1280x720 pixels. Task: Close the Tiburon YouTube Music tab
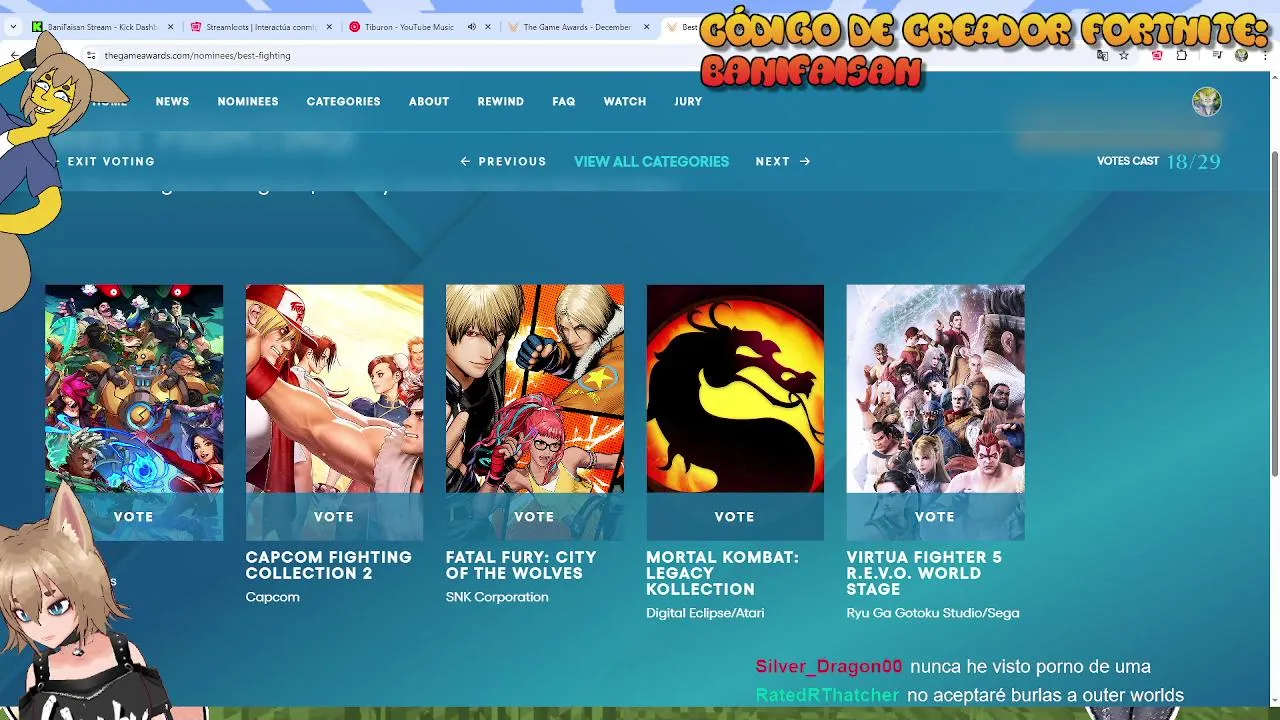coord(488,27)
